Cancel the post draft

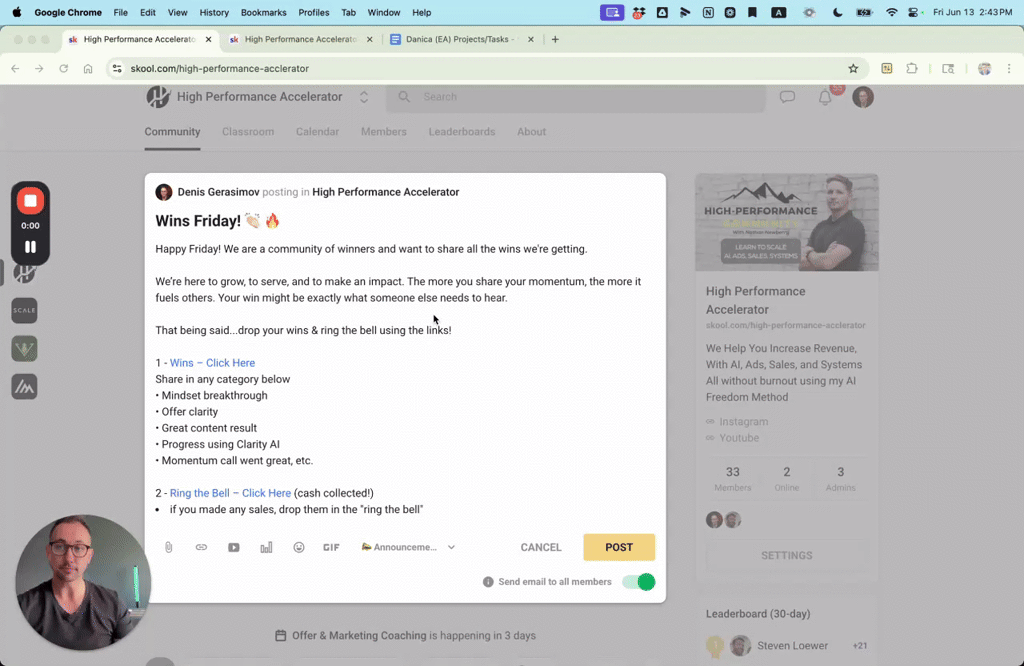pyautogui.click(x=541, y=547)
